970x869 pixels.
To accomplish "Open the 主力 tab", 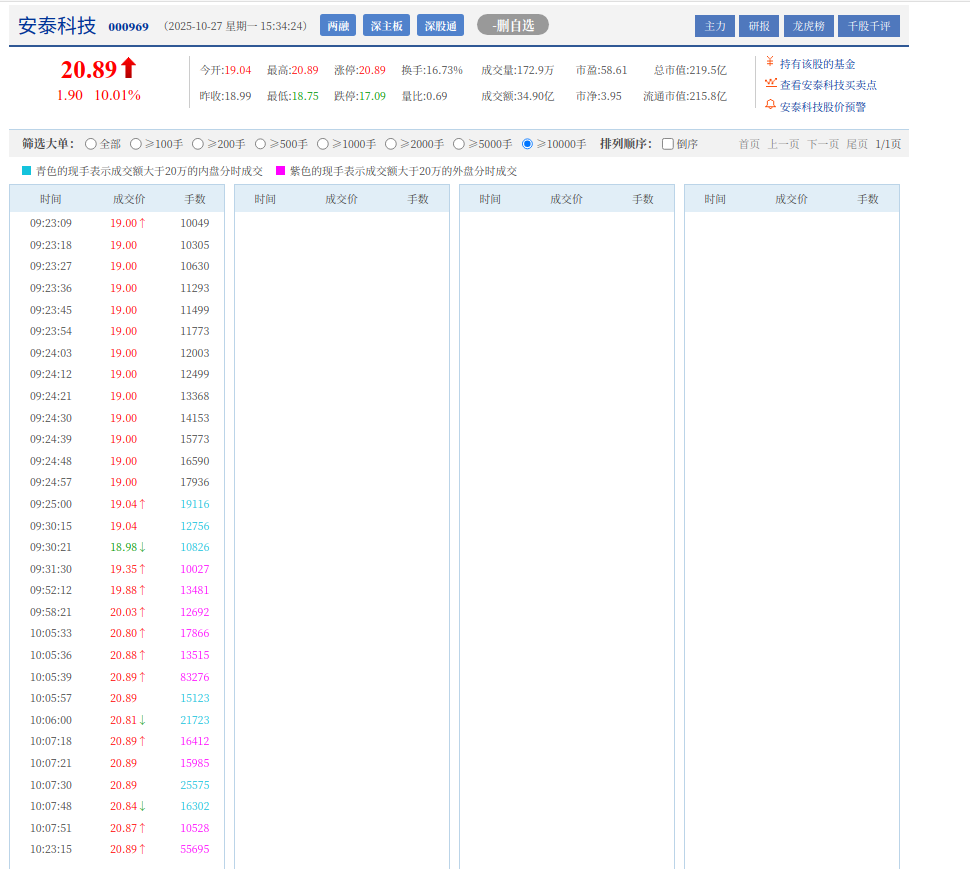I will point(715,26).
